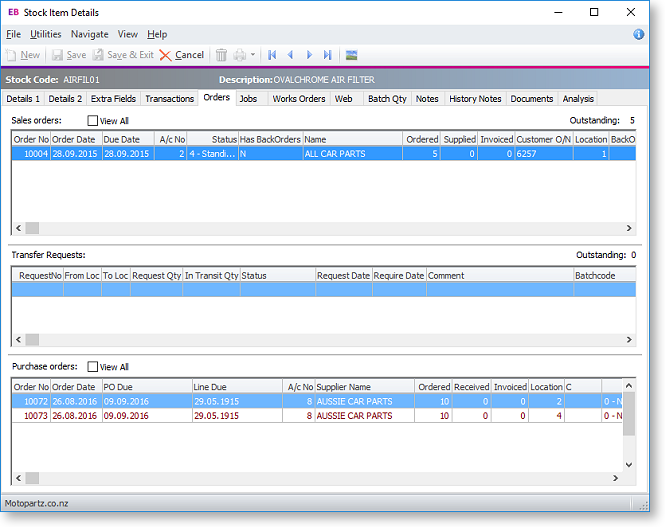
Task: Click the blue info help icon
Action: tap(639, 34)
